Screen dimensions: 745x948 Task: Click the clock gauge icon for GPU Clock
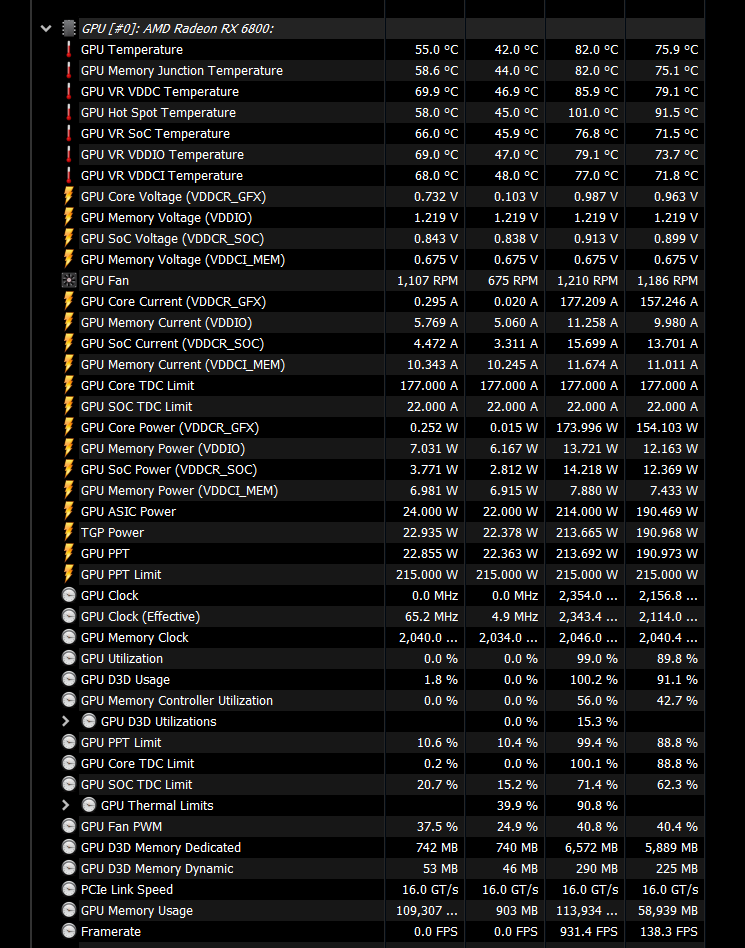click(69, 596)
